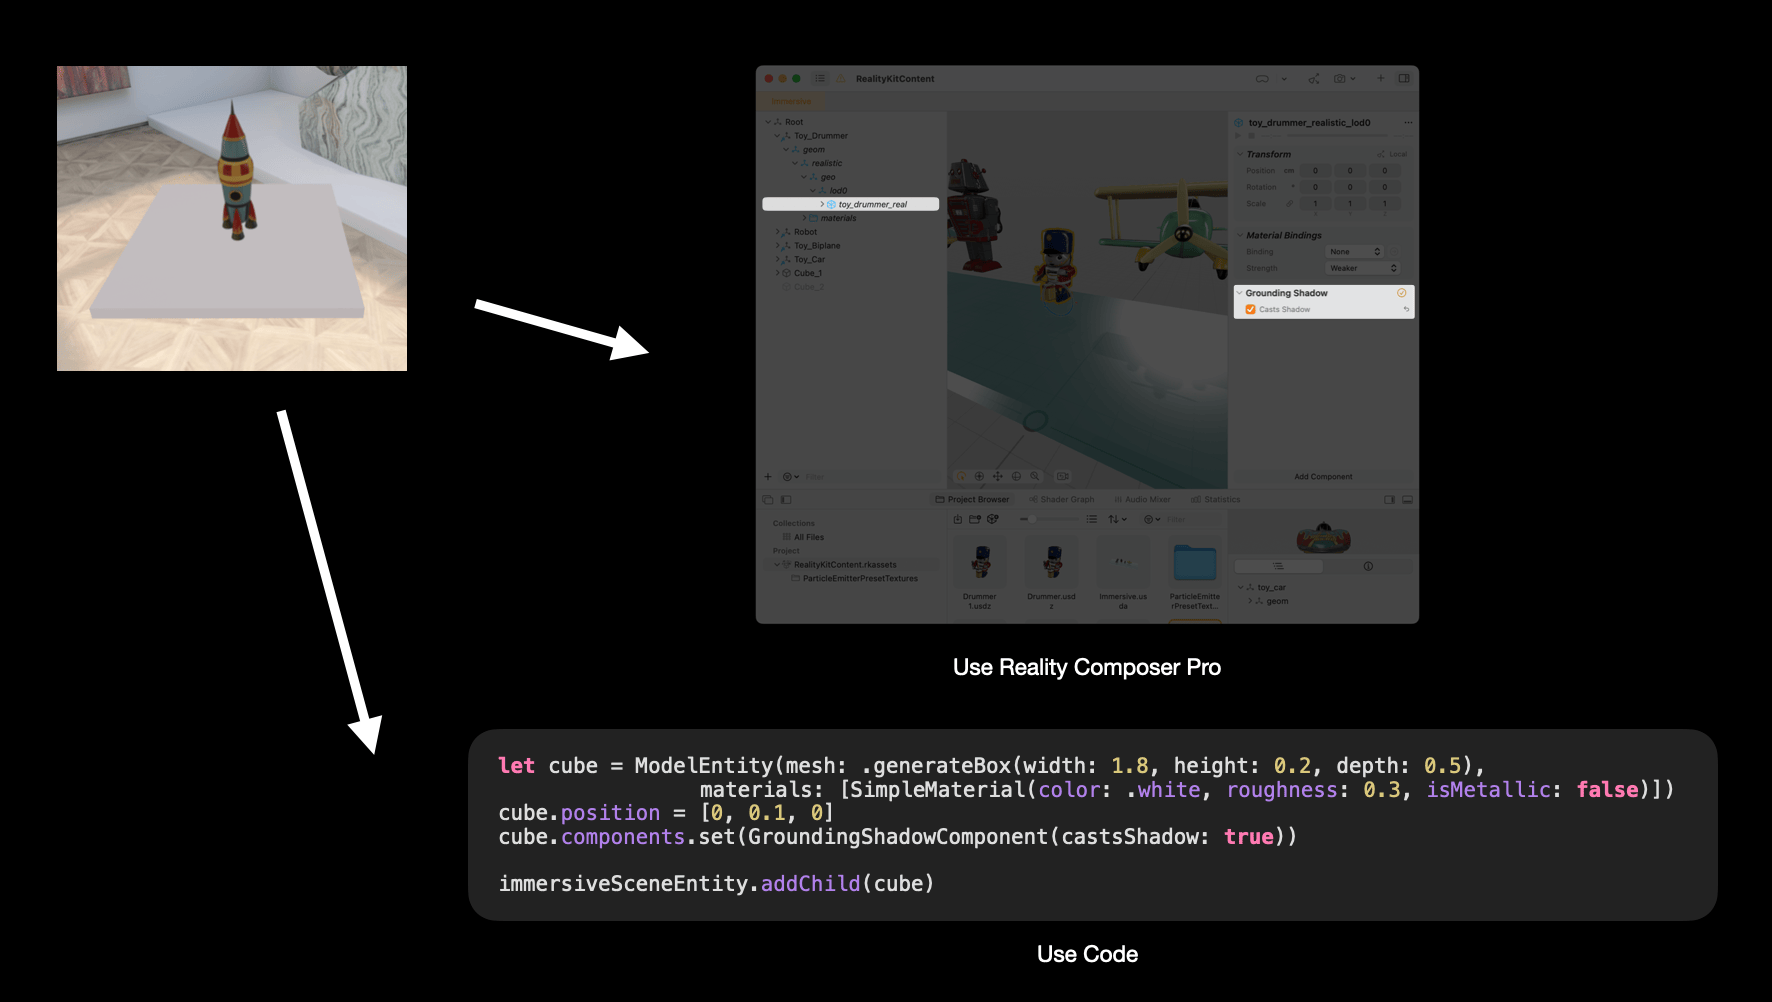
Task: Open the sort order dropdown
Action: tap(1117, 520)
